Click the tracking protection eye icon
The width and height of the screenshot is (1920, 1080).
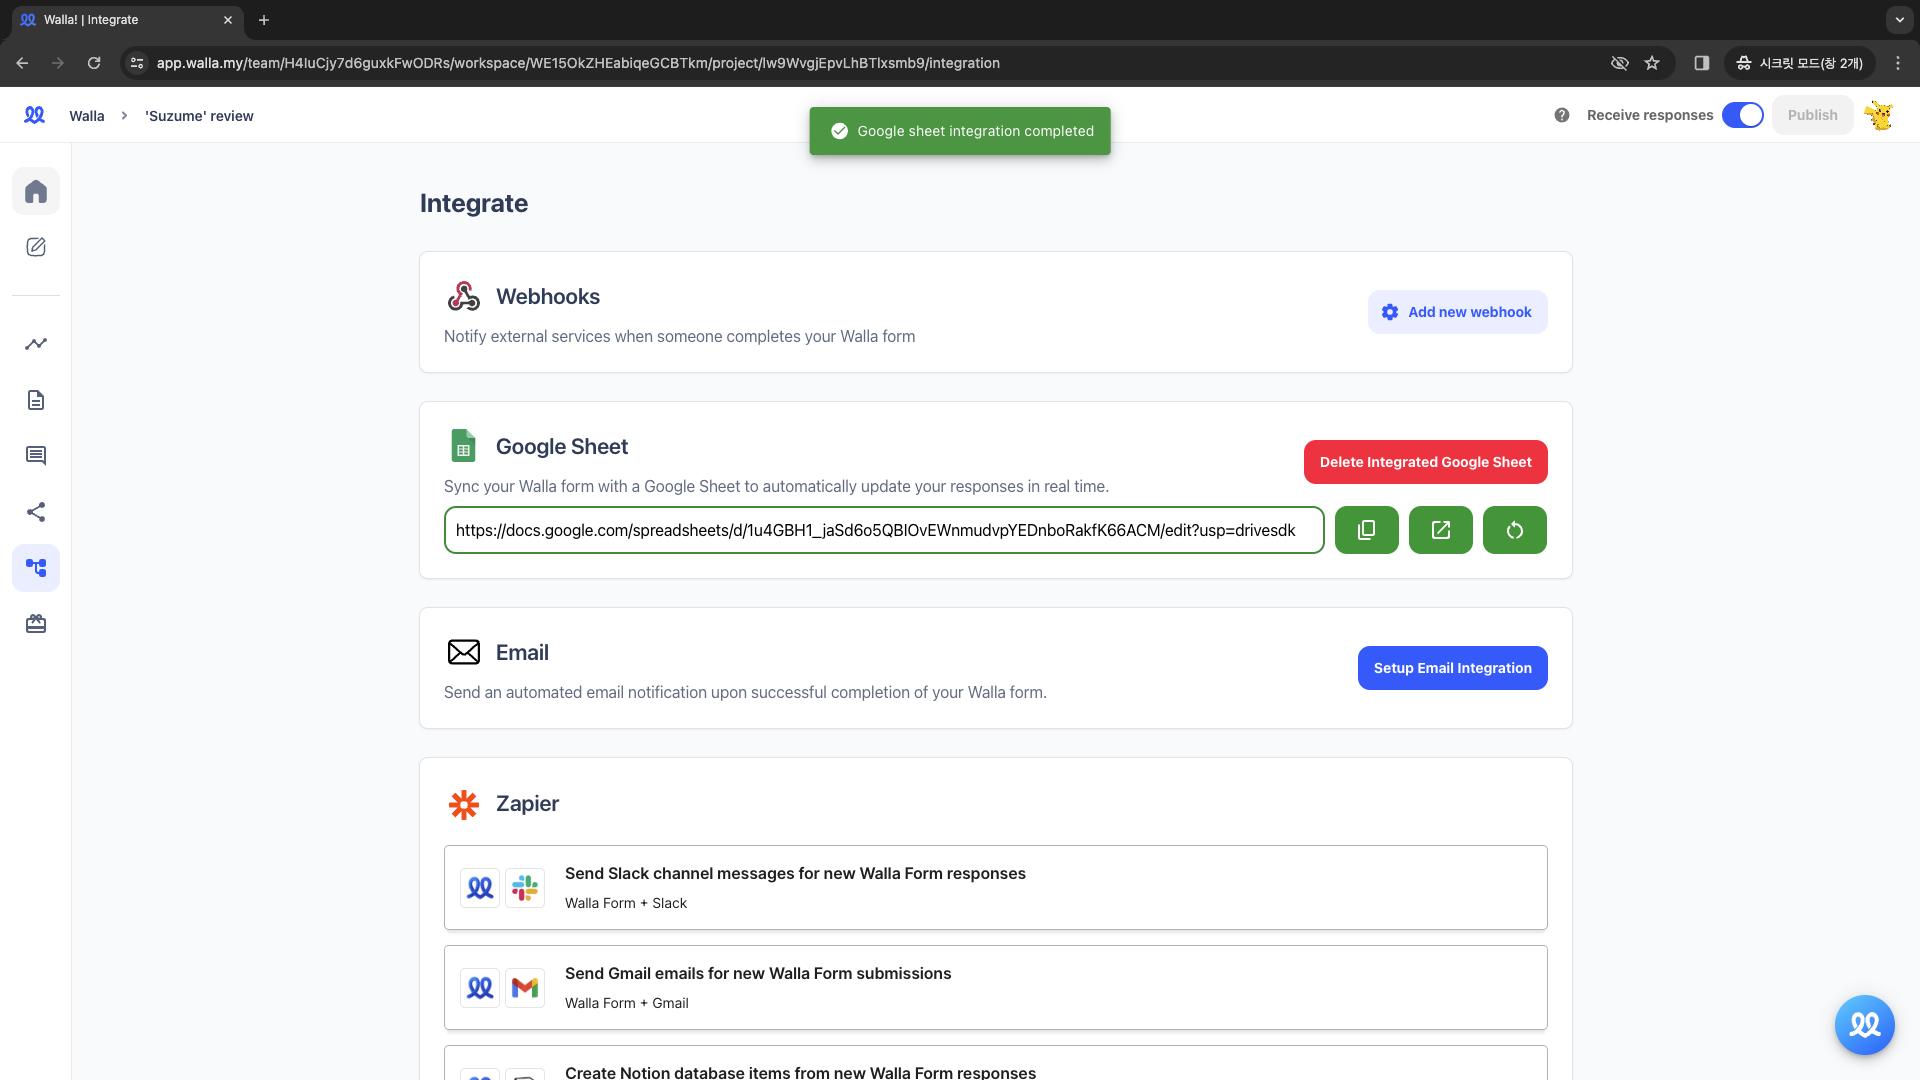click(1620, 63)
